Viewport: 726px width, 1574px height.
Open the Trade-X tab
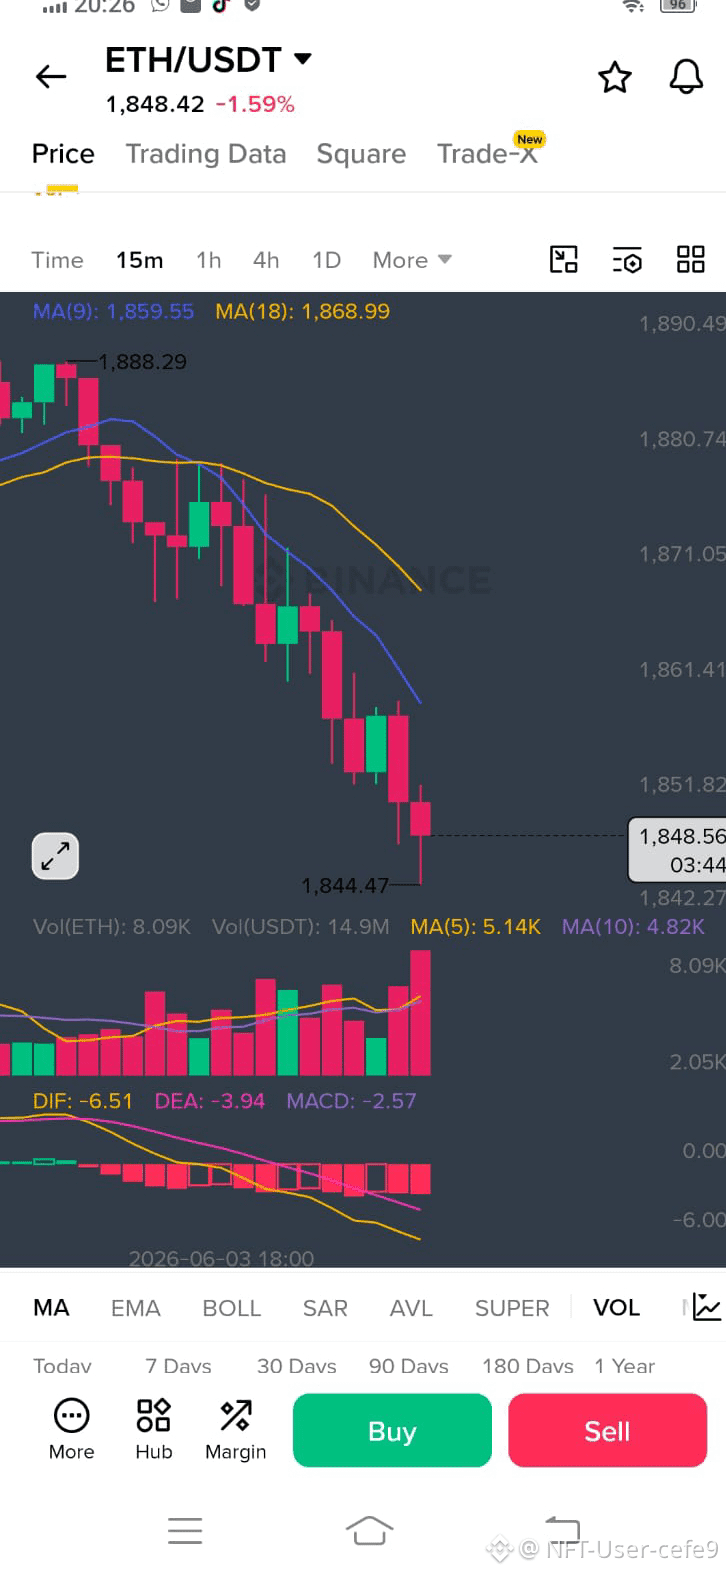point(488,154)
